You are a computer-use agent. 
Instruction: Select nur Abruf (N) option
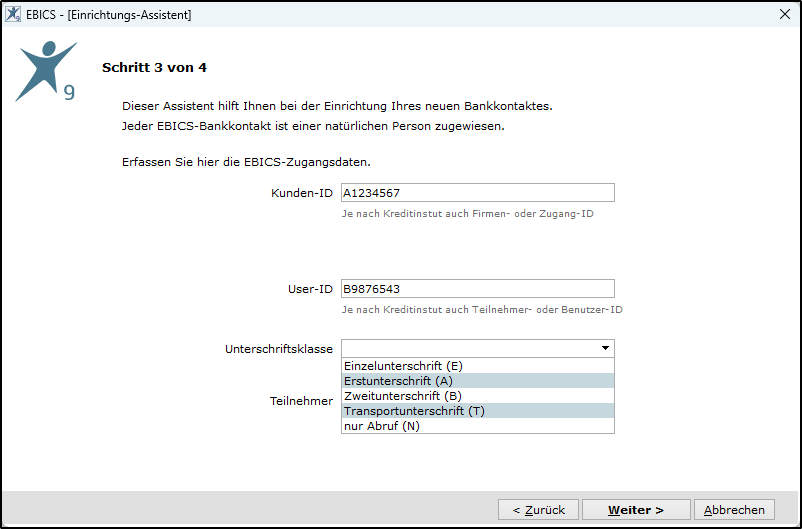coord(478,426)
